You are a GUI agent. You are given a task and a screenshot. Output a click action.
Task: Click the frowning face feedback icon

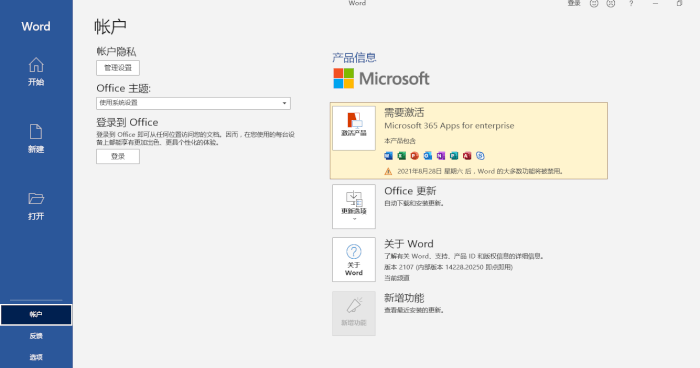tap(611, 4)
